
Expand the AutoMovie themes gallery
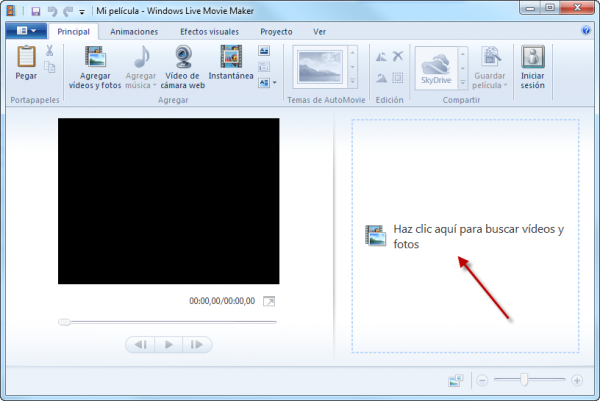pos(353,83)
